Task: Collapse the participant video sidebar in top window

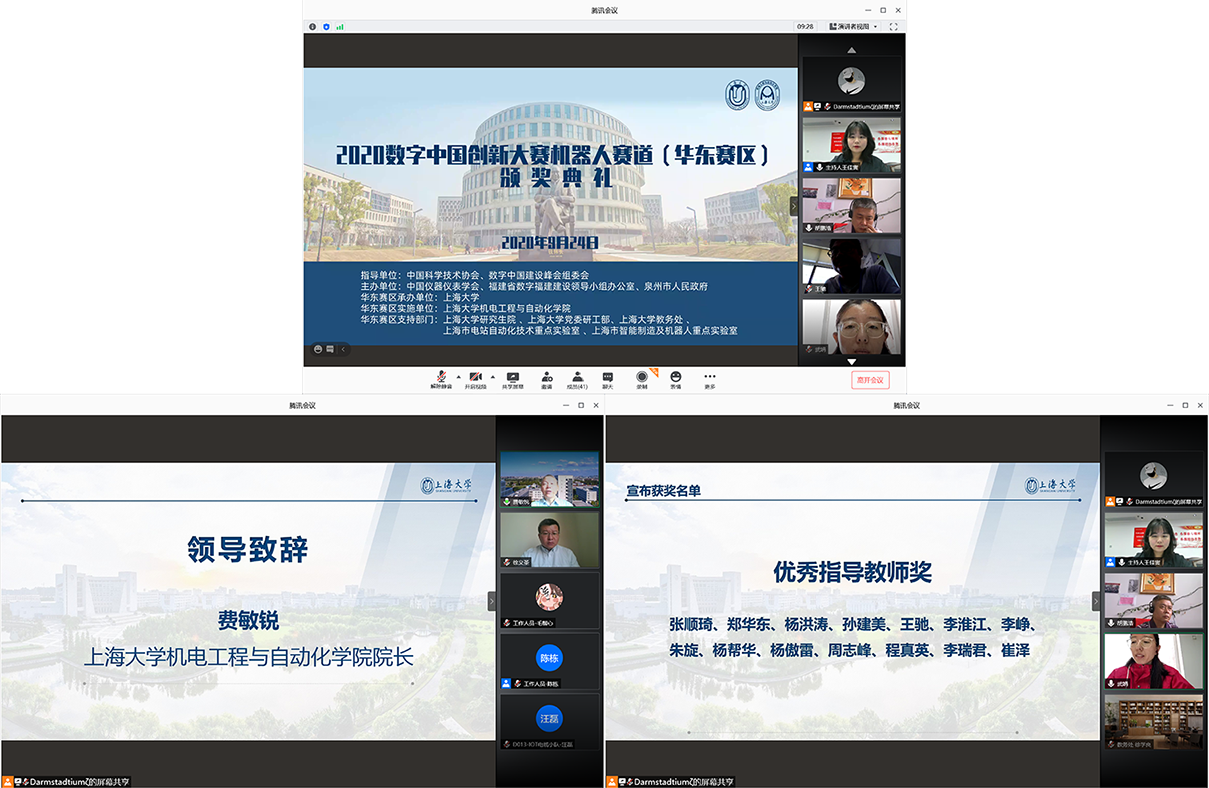Action: (x=794, y=206)
